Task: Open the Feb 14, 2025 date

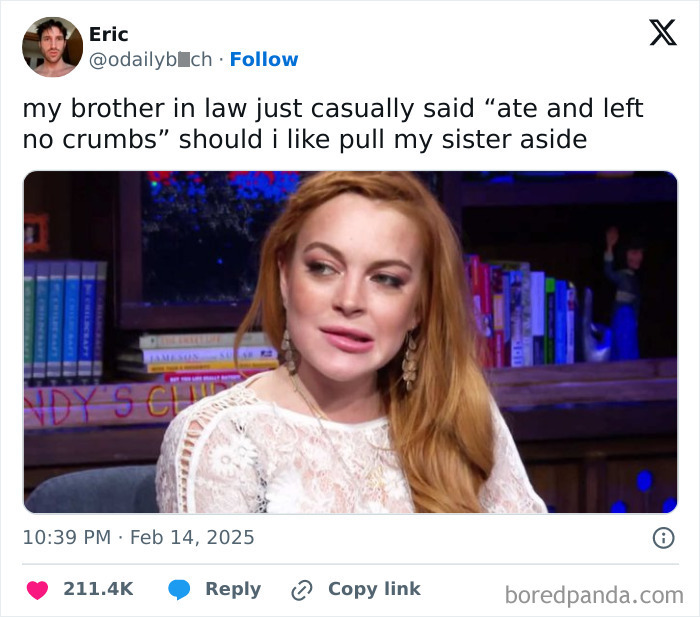Action: click(192, 537)
